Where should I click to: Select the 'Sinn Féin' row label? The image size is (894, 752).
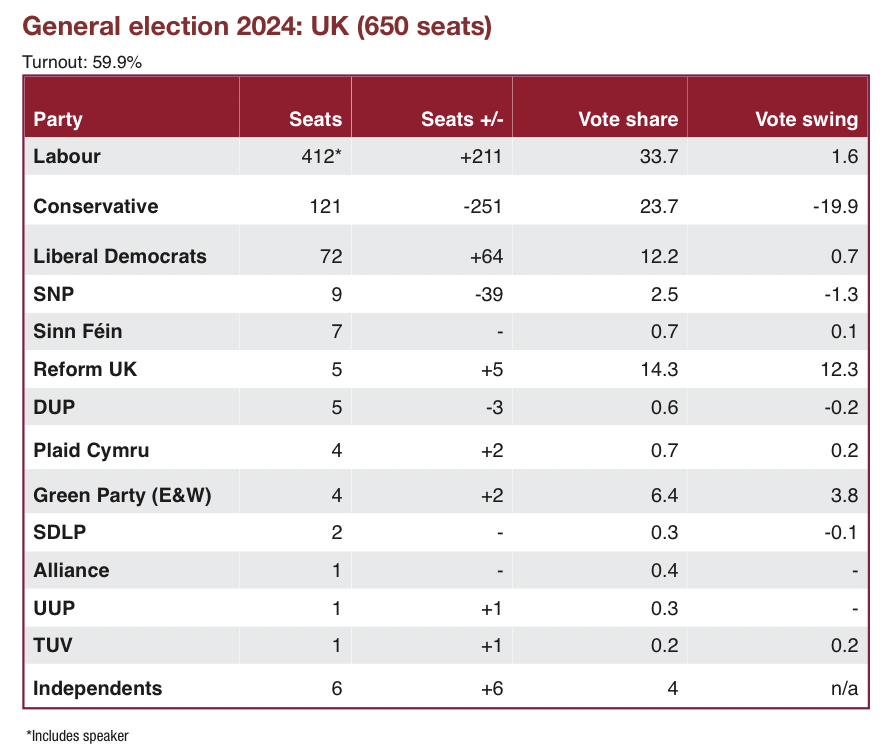pyautogui.click(x=78, y=331)
